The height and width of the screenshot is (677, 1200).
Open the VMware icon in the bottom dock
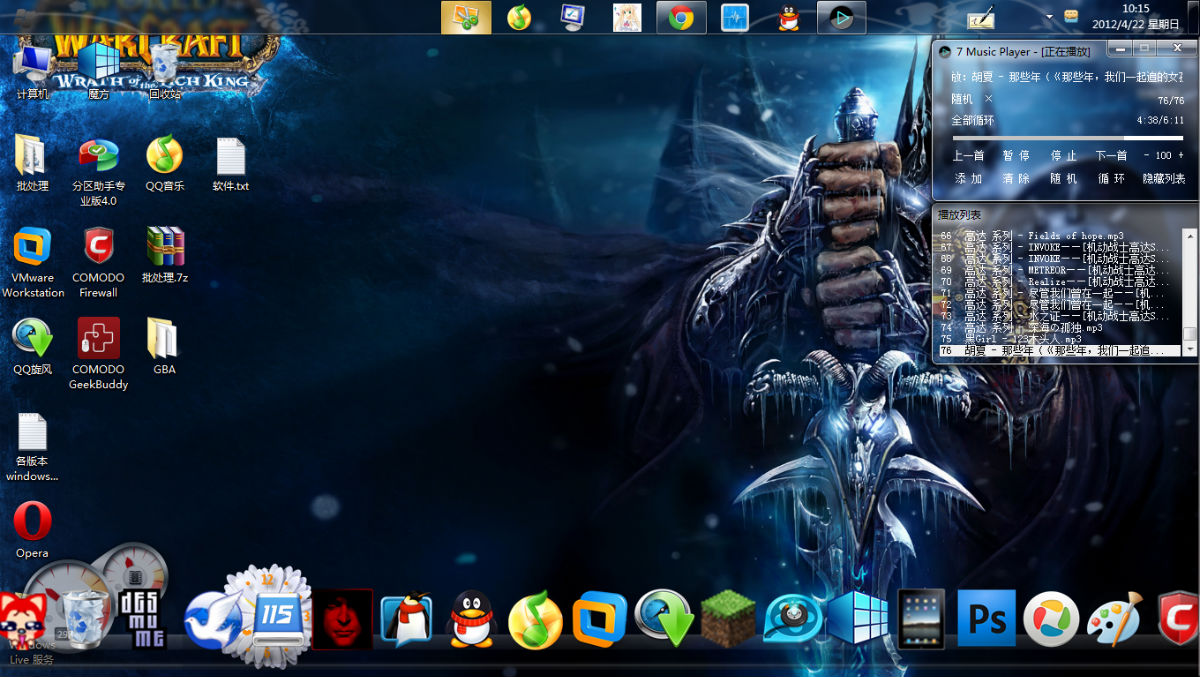point(599,618)
